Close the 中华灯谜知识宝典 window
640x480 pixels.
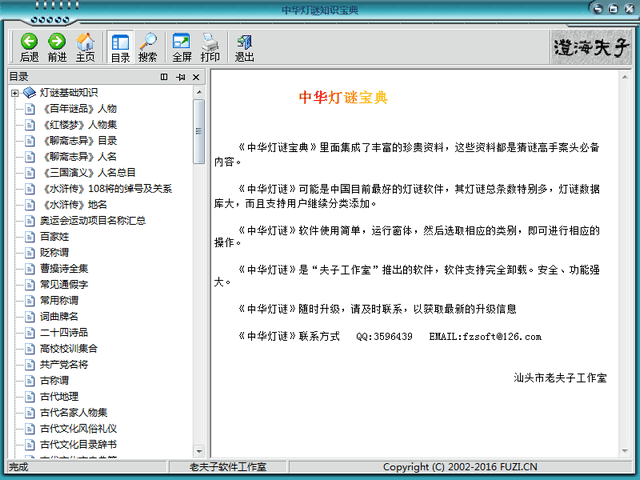pyautogui.click(x=629, y=9)
